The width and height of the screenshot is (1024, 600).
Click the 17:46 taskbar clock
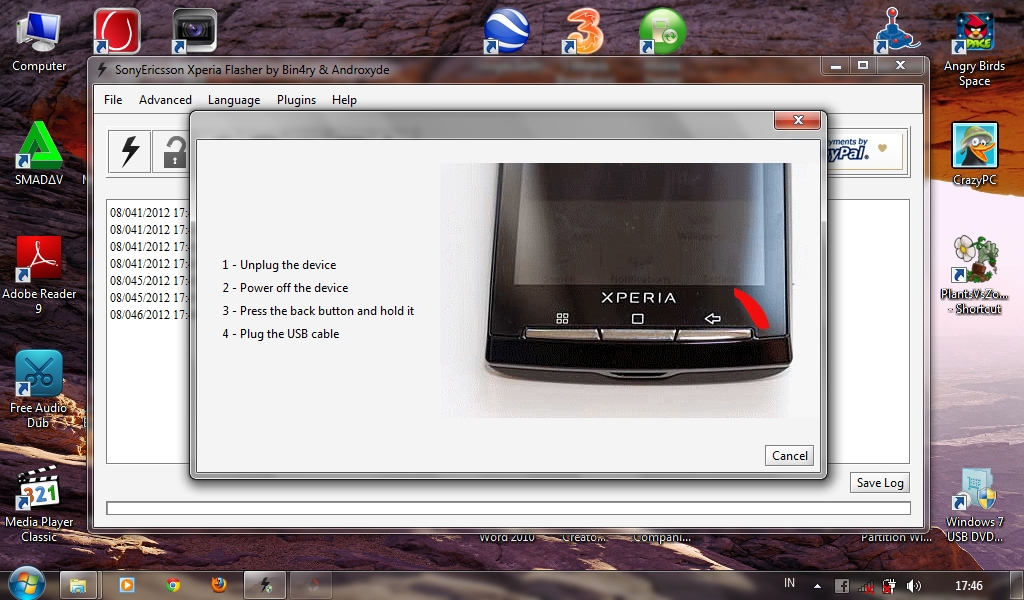[968, 586]
